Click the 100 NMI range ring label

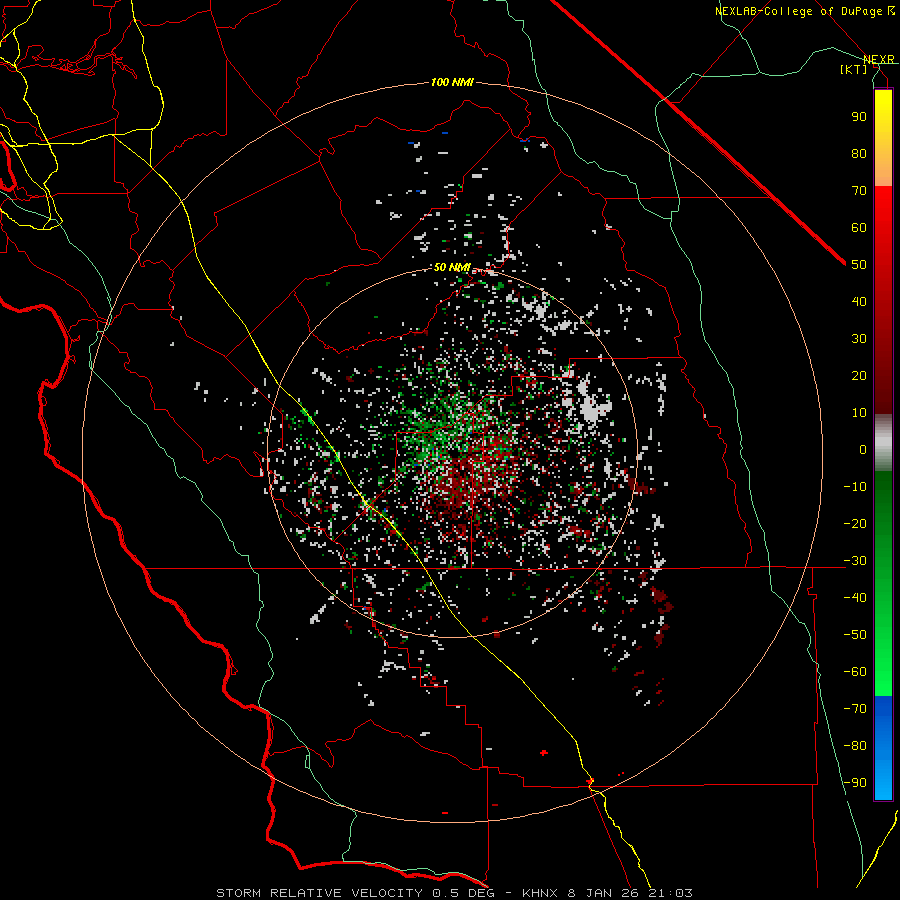452,82
